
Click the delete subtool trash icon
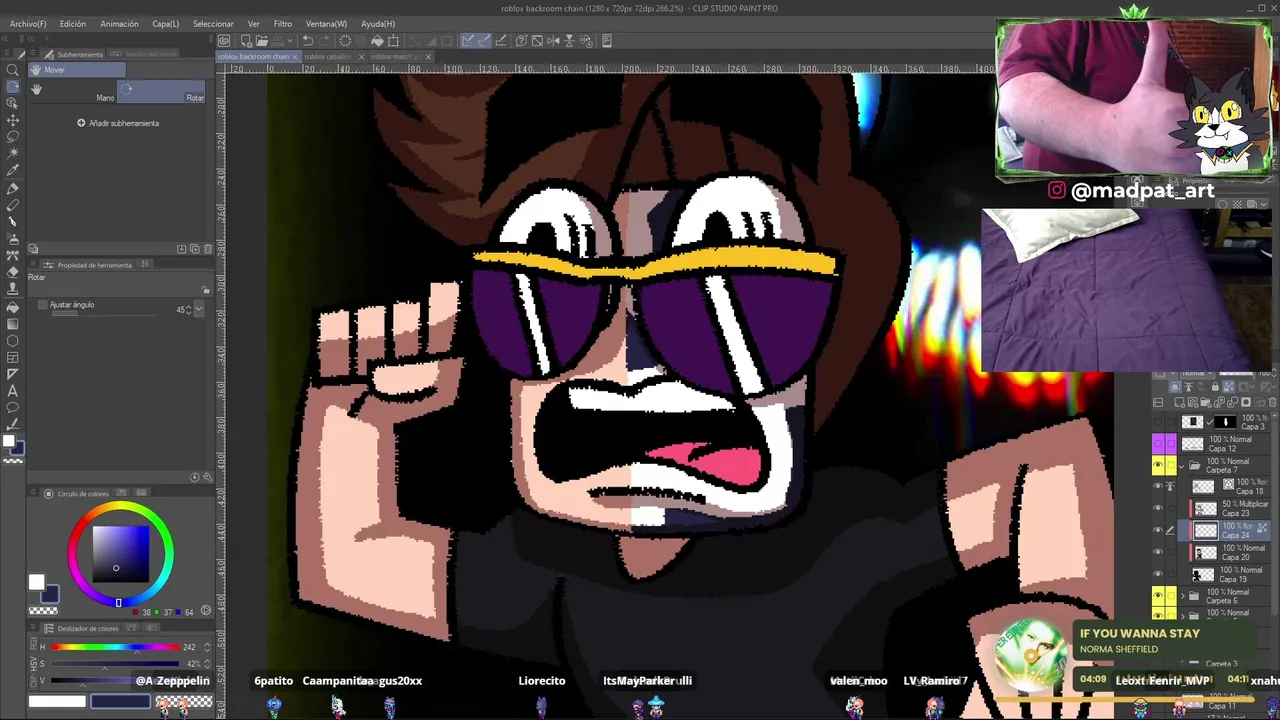207,249
